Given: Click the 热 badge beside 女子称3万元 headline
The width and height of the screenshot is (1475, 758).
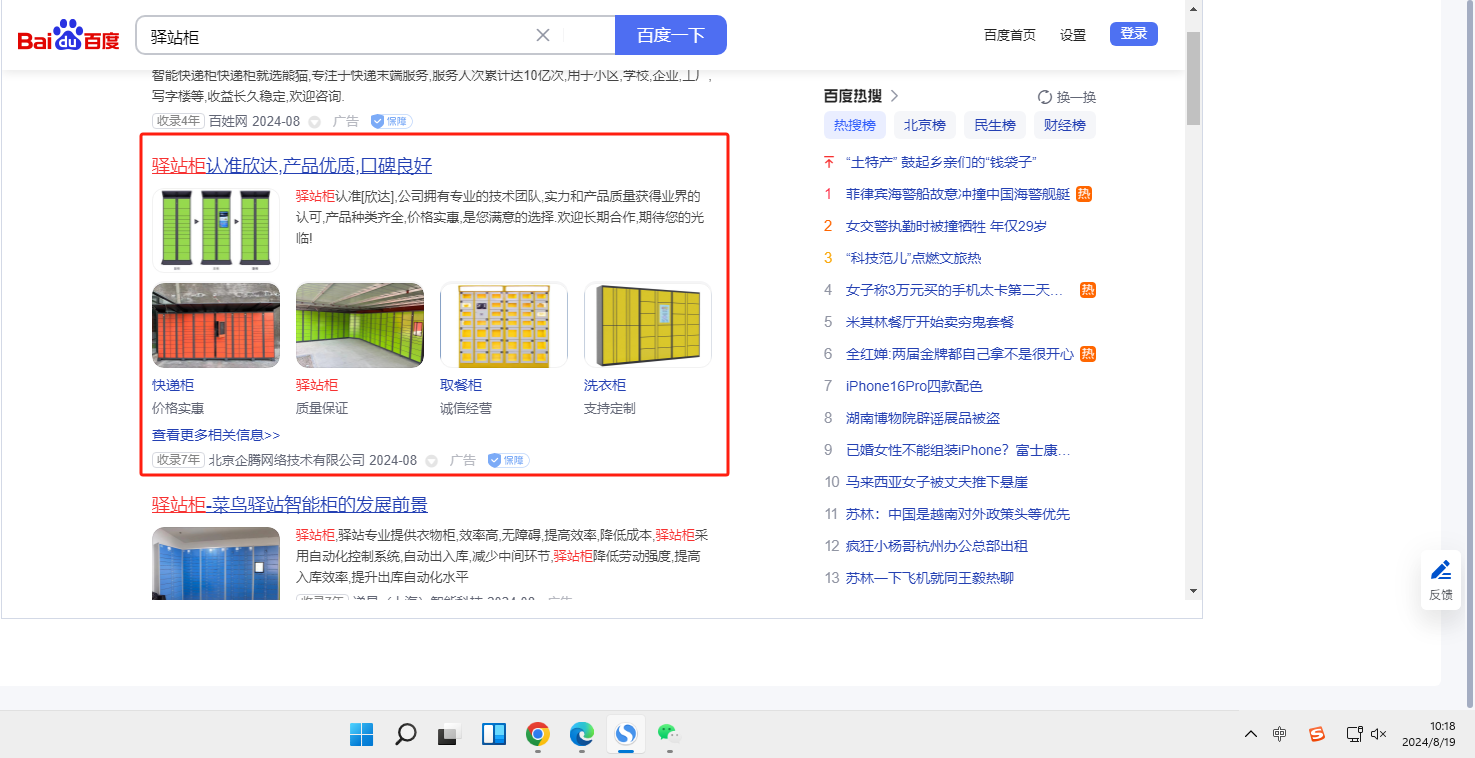Looking at the screenshot, I should (x=1088, y=290).
